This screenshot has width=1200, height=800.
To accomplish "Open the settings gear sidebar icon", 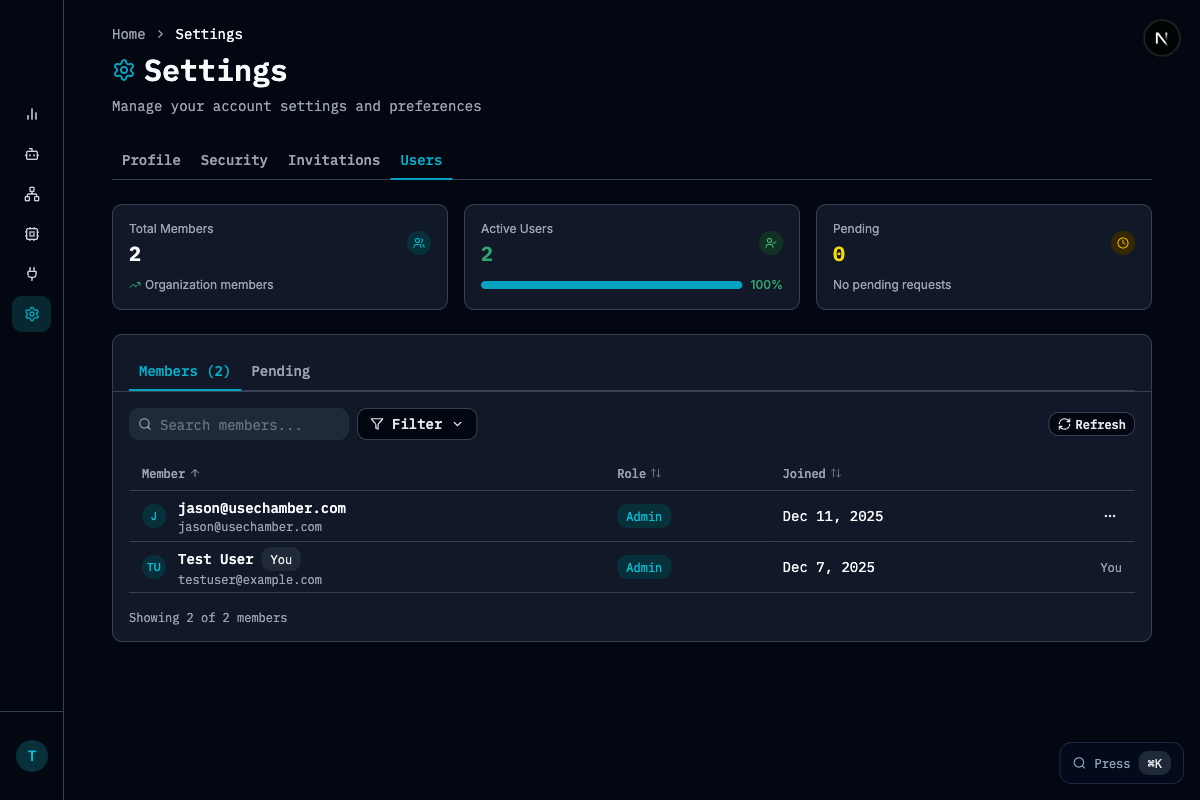I will coord(32,314).
